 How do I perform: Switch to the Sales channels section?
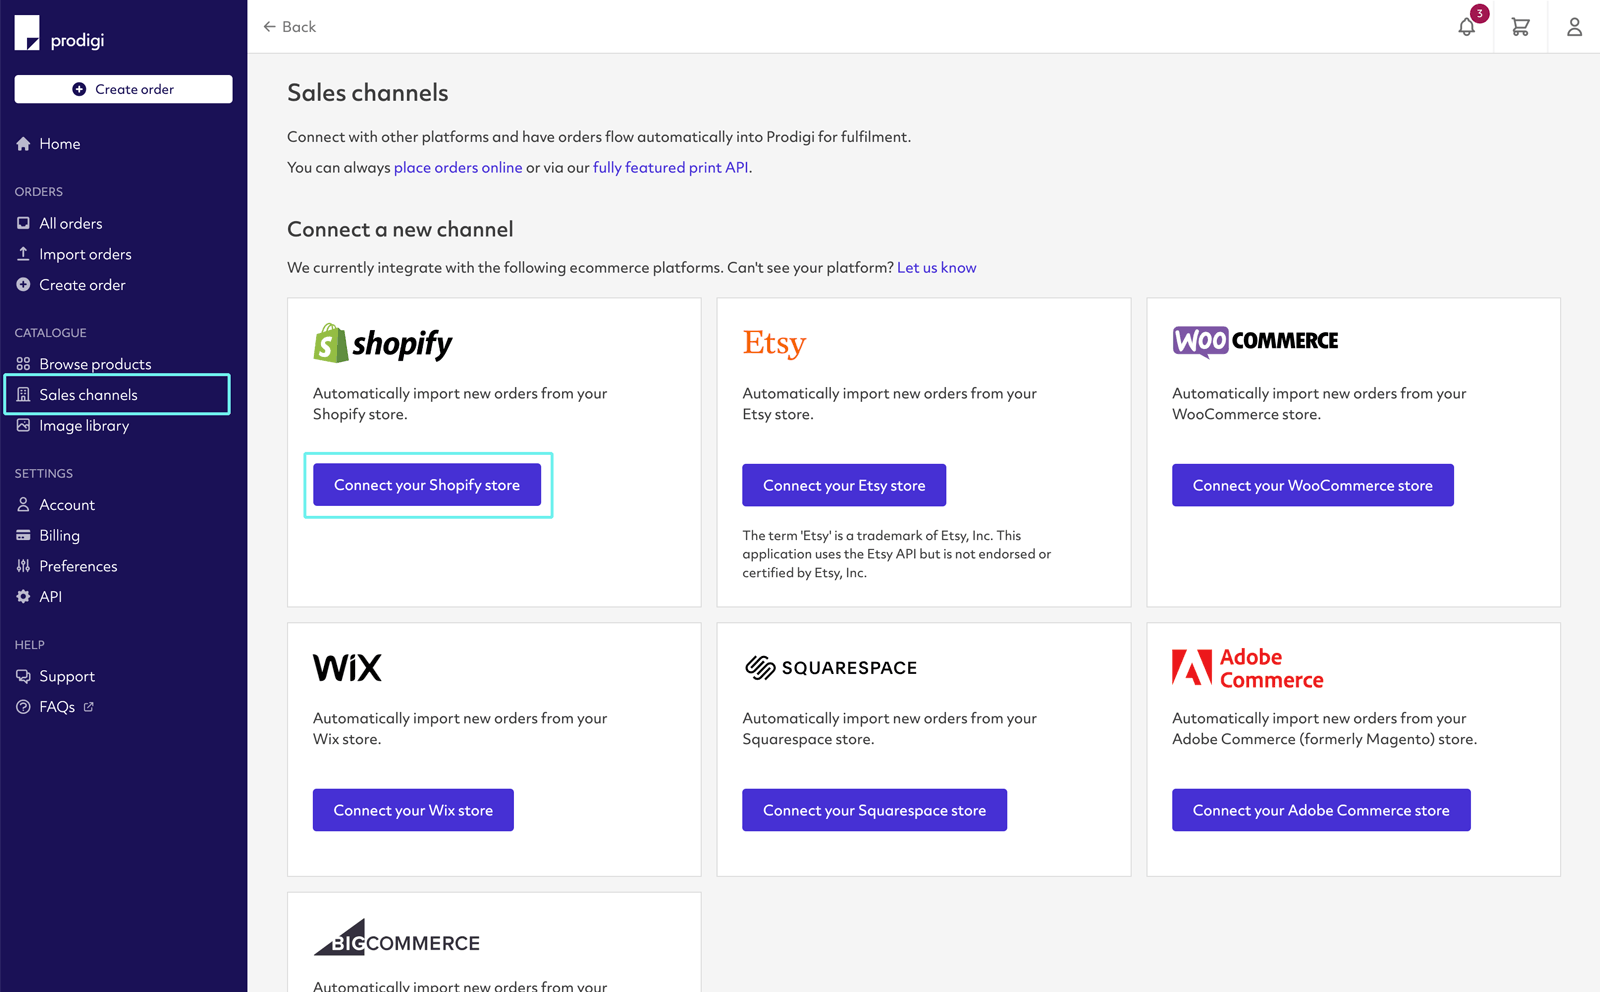[x=88, y=394]
